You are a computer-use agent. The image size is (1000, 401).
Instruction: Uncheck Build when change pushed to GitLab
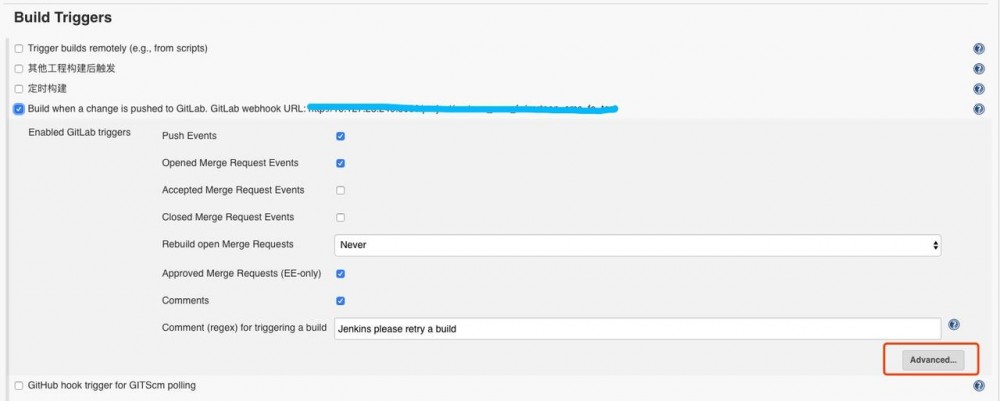pyautogui.click(x=19, y=109)
